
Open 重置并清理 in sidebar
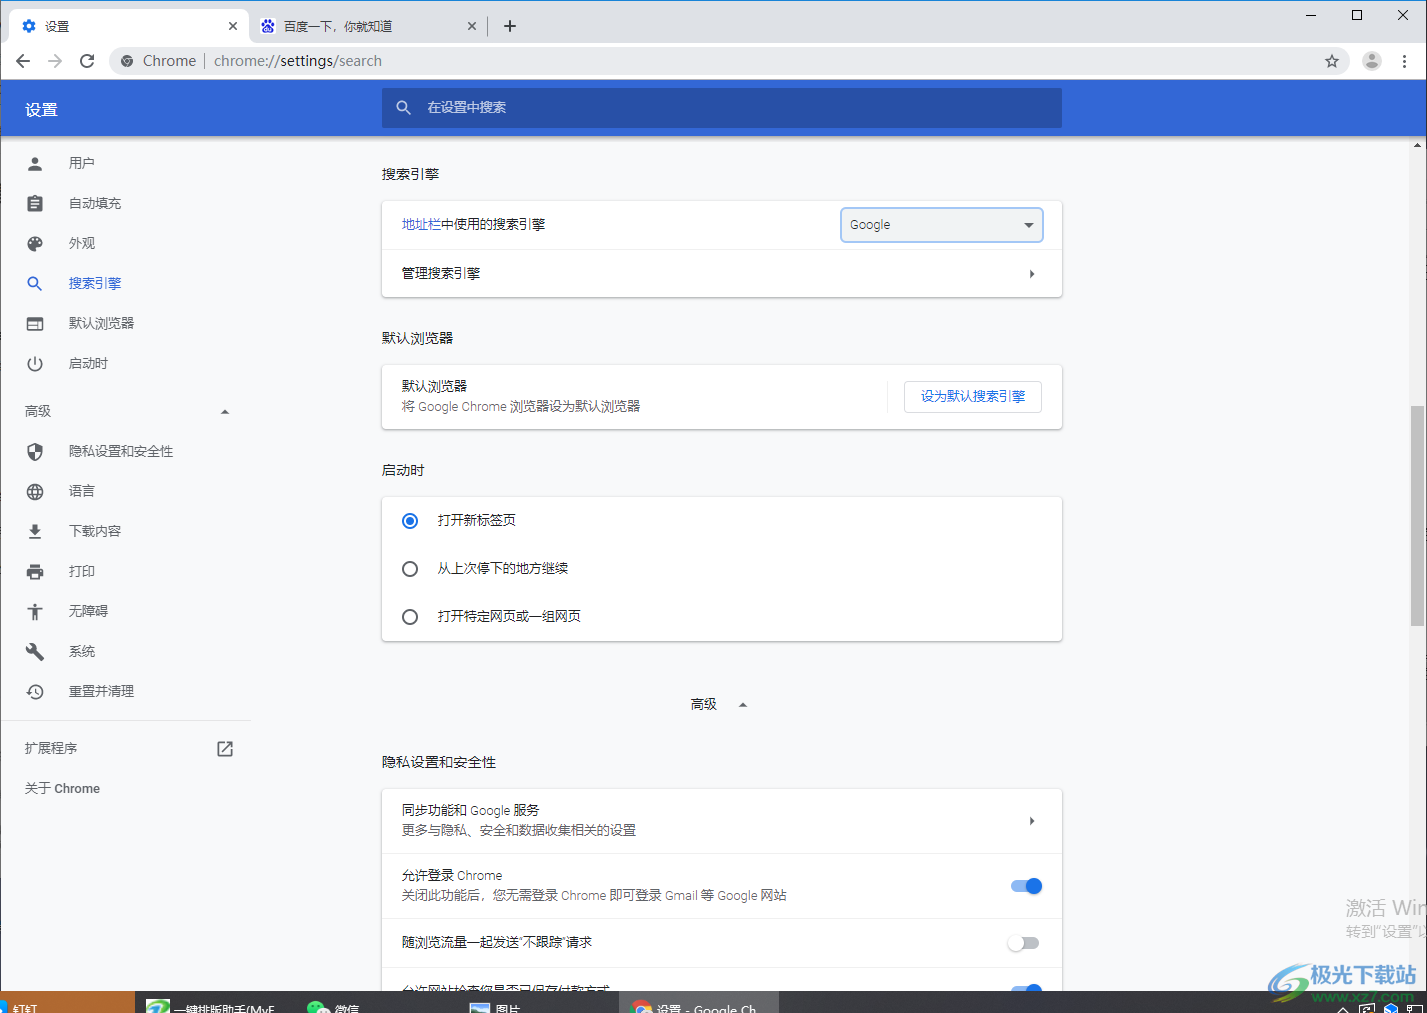[x=101, y=691]
